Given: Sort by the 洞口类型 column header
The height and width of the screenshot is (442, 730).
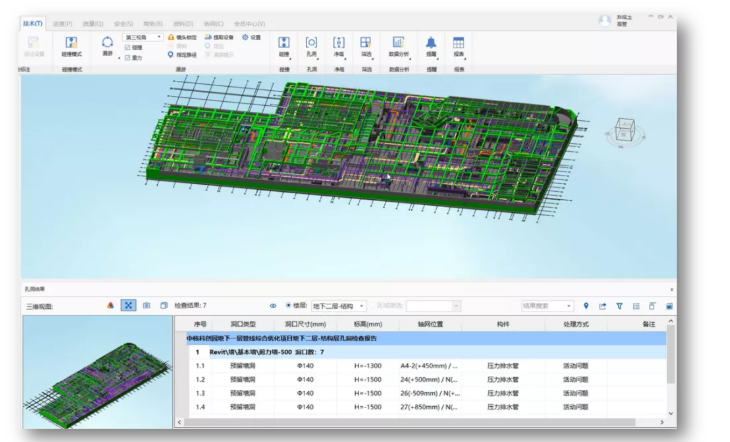Looking at the screenshot, I should 243,324.
